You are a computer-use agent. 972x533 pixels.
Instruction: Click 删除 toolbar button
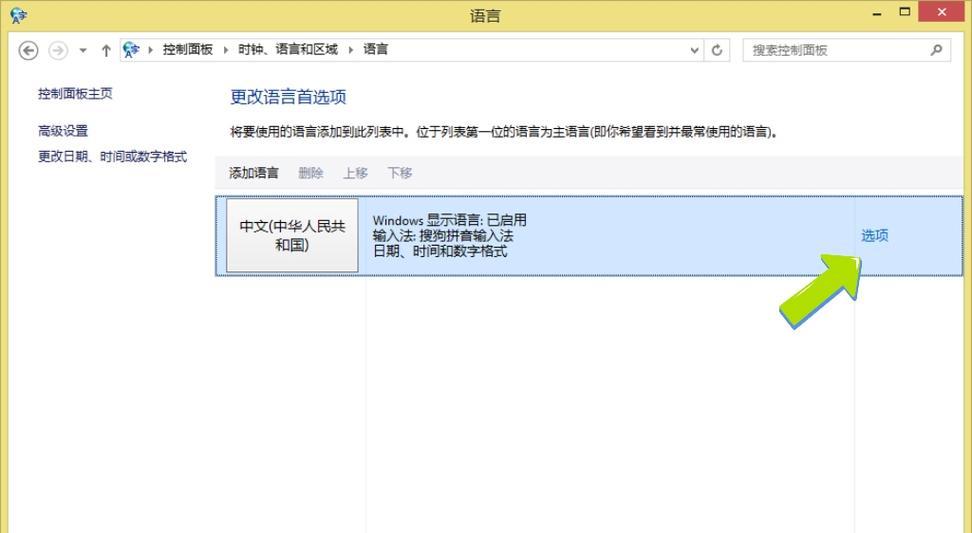[311, 173]
